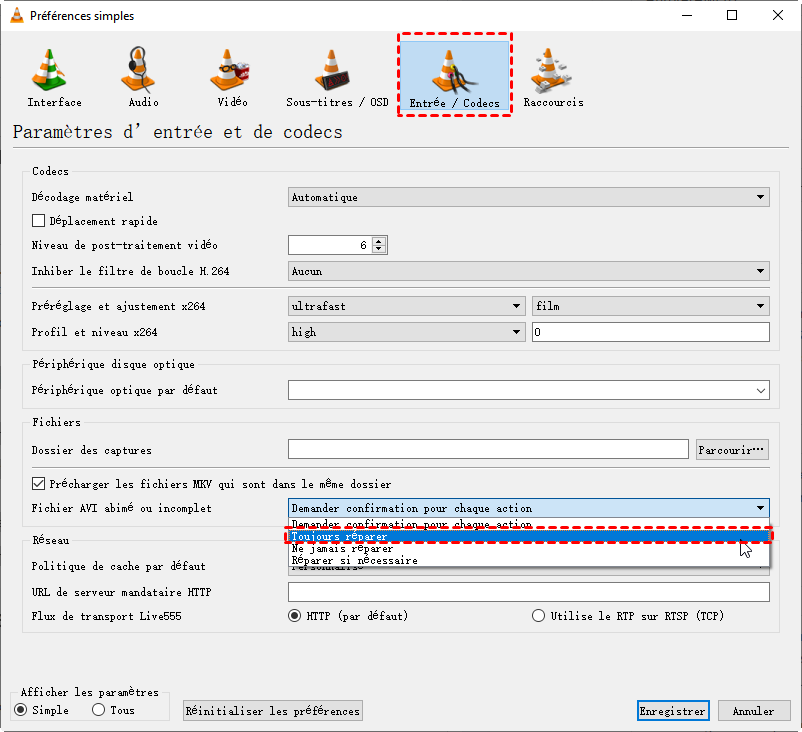Select the Tous settings radio button
This screenshot has height=732, width=802.
(x=99, y=710)
